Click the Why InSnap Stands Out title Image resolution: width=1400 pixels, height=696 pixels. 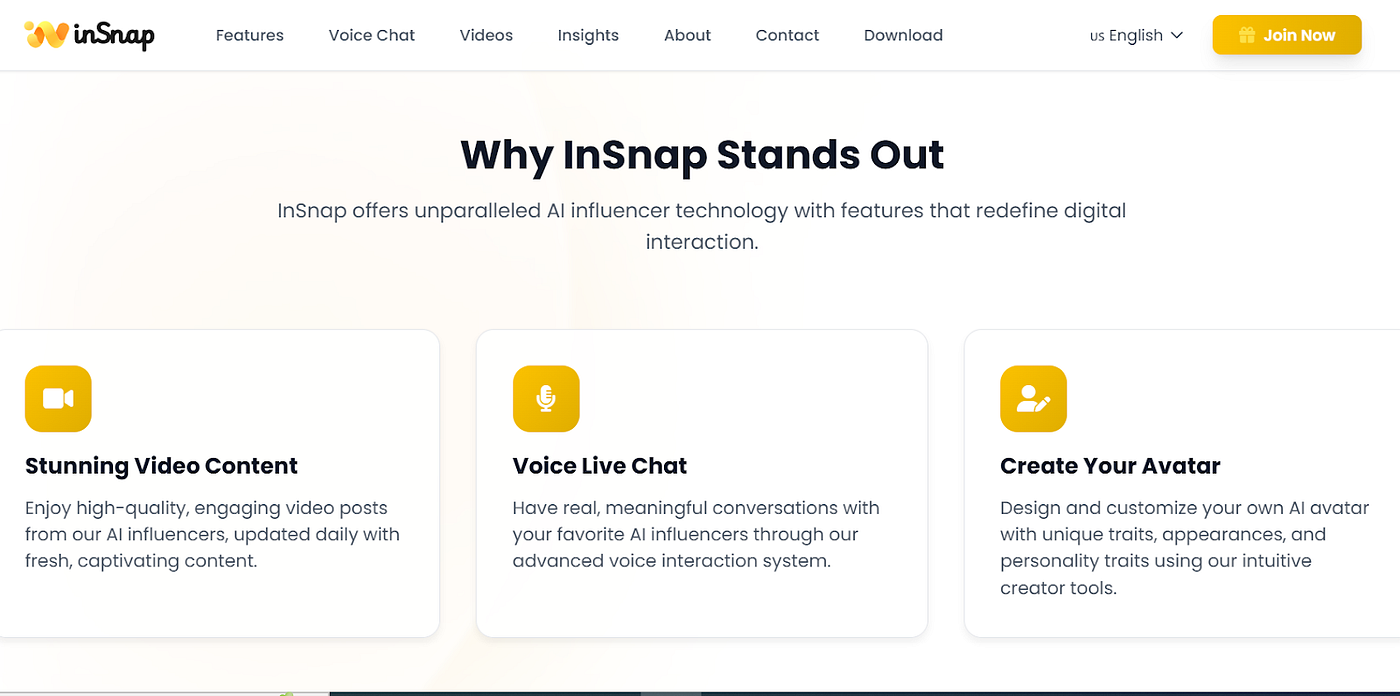702,155
